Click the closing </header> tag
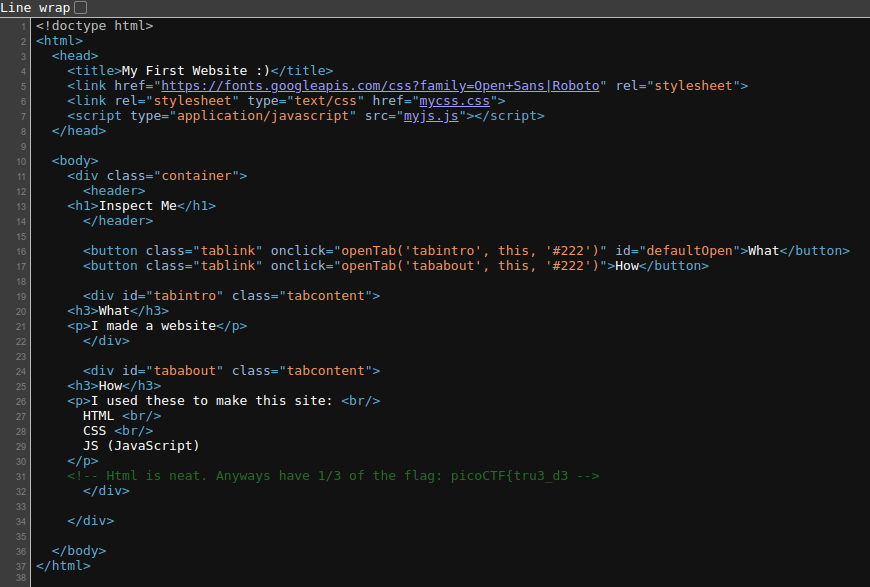Screen dimensions: 870x587 (x=118, y=220)
